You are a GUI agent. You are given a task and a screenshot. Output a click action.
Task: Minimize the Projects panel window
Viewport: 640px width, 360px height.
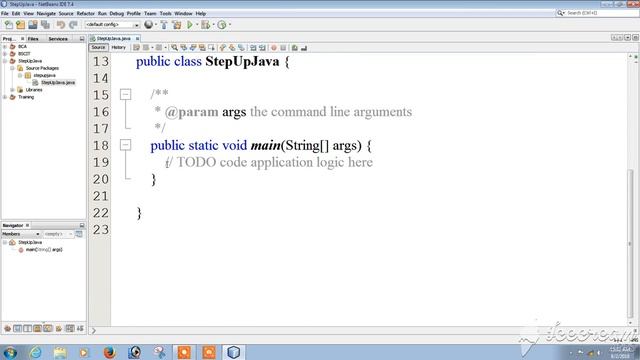[82, 39]
